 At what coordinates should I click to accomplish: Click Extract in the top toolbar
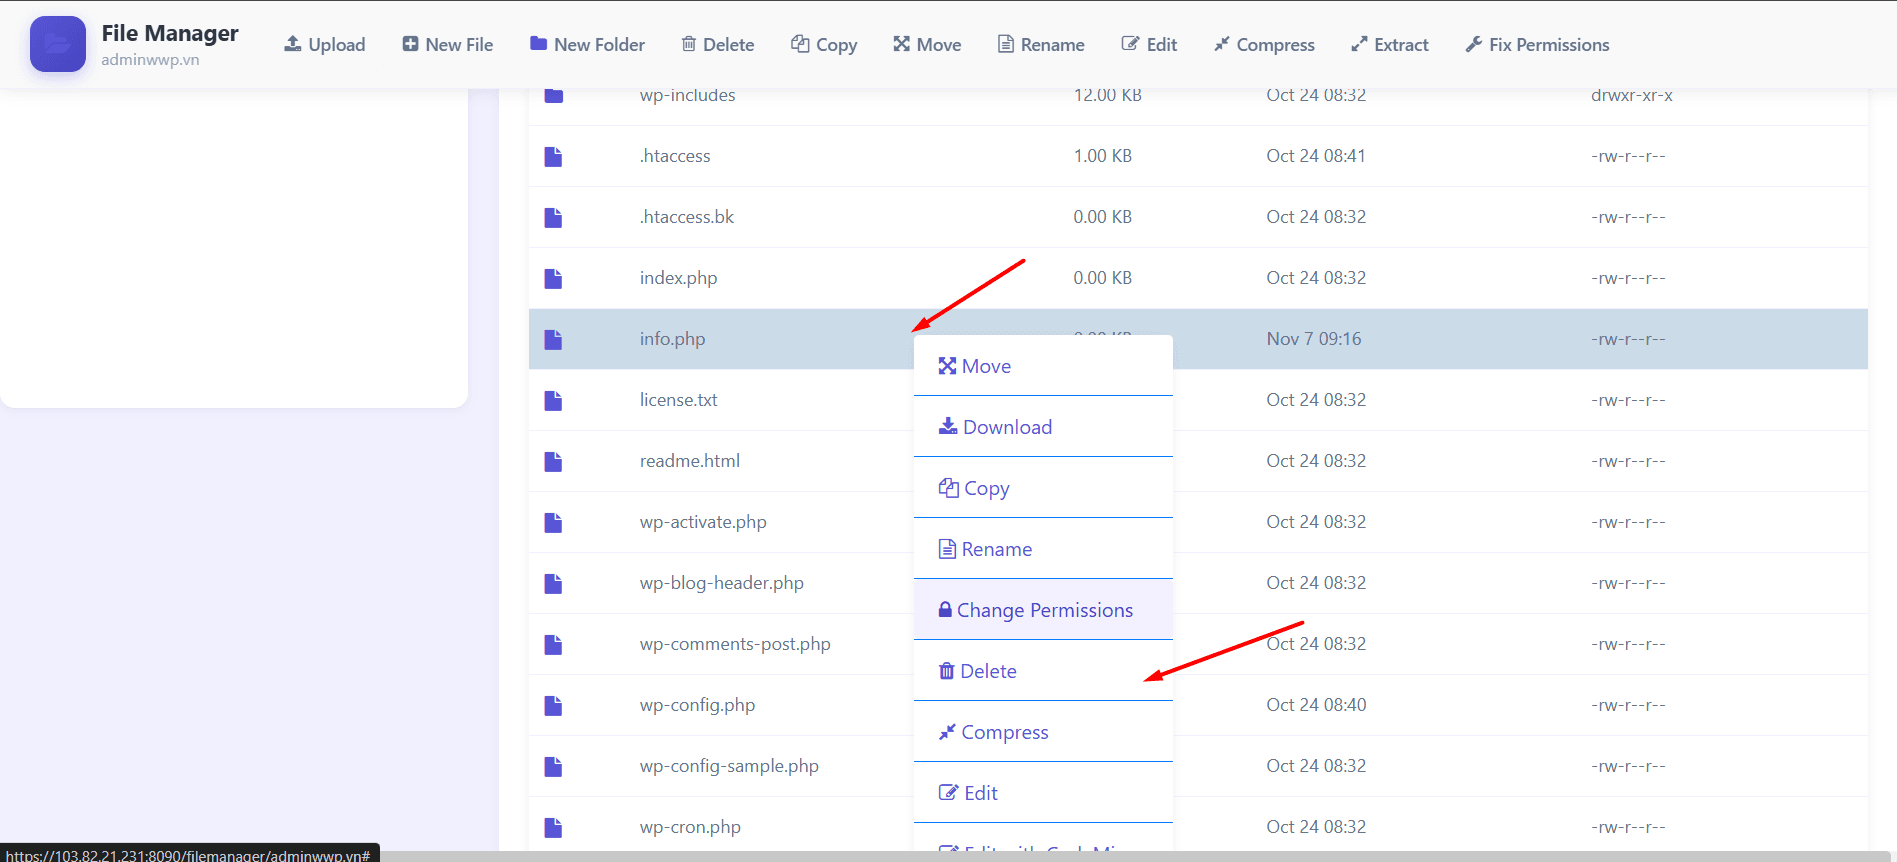point(1390,45)
